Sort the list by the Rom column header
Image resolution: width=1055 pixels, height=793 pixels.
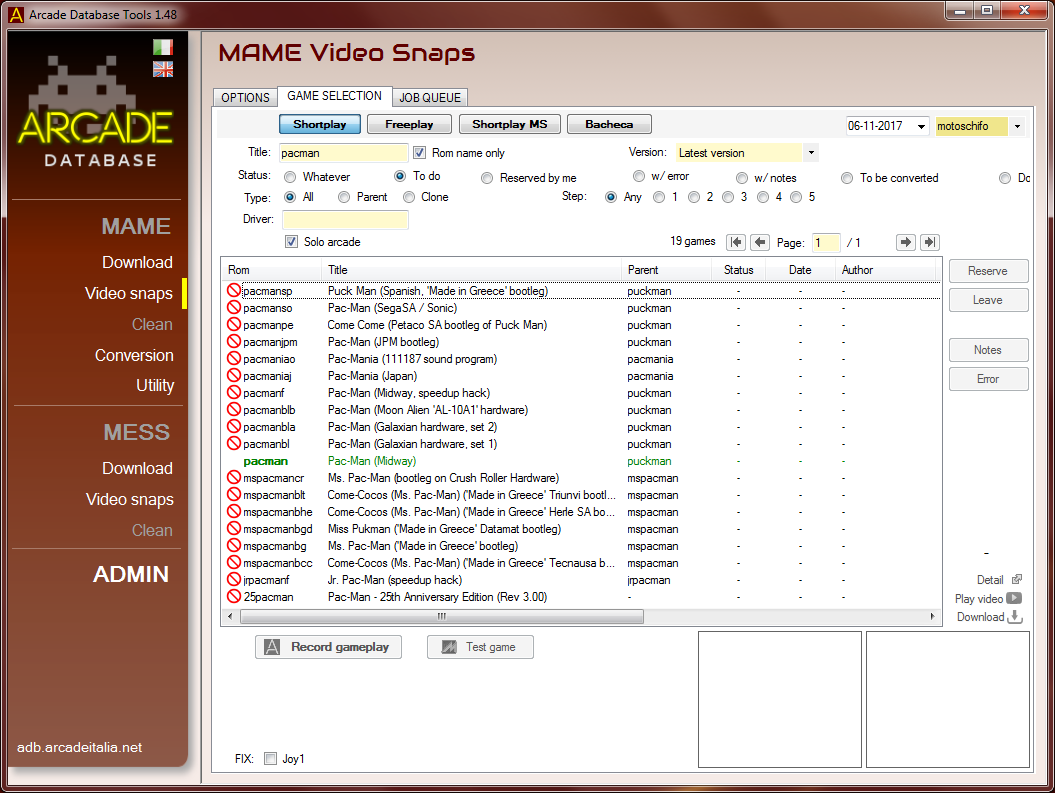[271, 270]
